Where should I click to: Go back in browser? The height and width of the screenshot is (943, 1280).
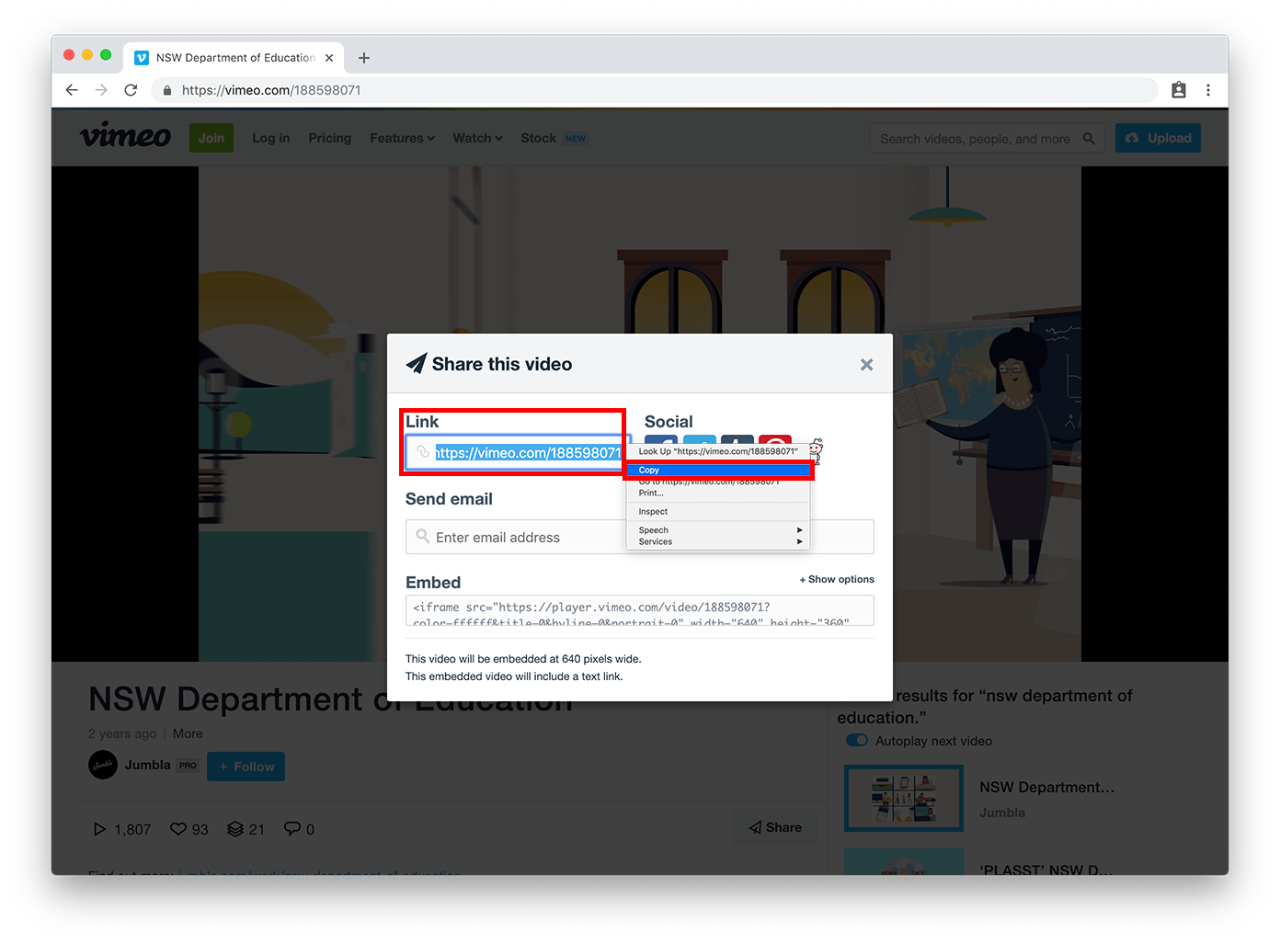[x=71, y=90]
